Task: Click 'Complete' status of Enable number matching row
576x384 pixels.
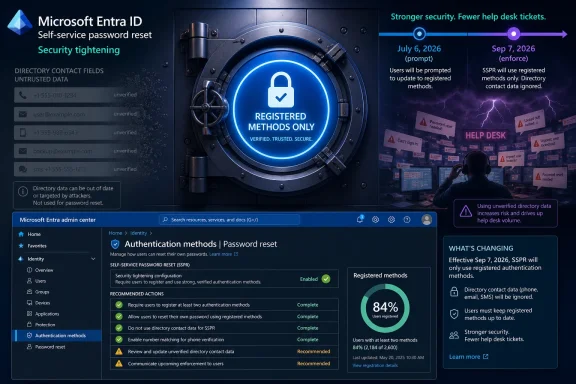Action: point(307,340)
